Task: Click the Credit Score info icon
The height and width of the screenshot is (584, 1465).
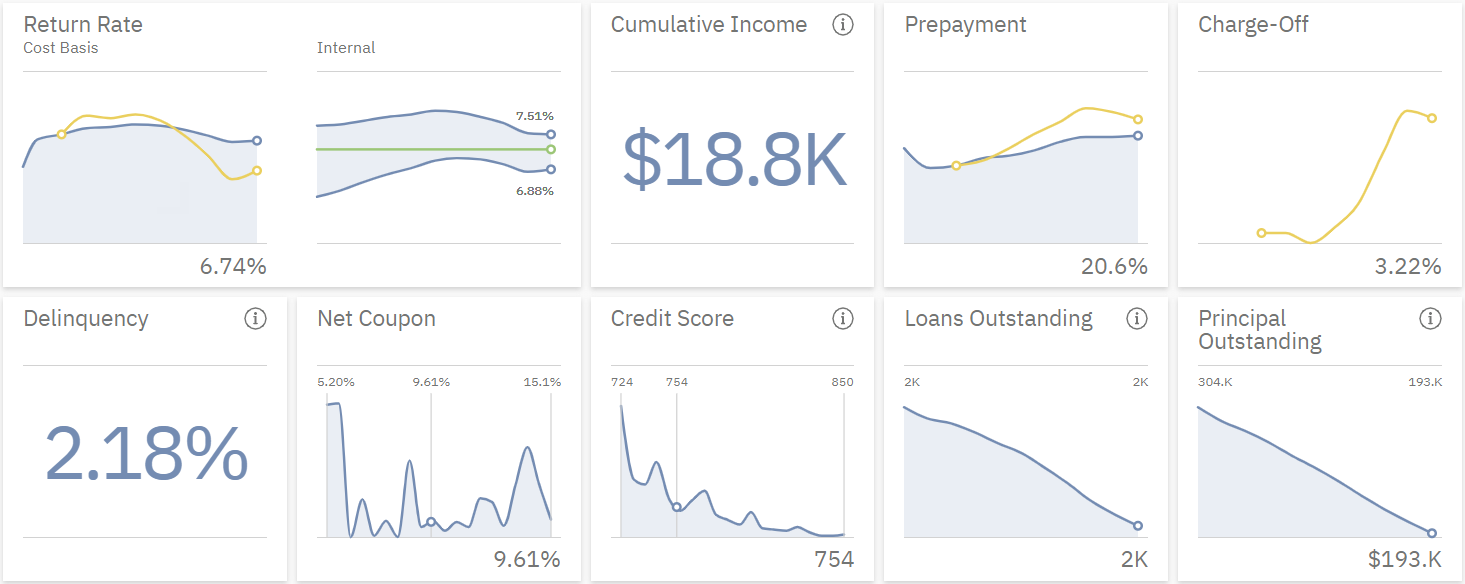Action: (843, 318)
